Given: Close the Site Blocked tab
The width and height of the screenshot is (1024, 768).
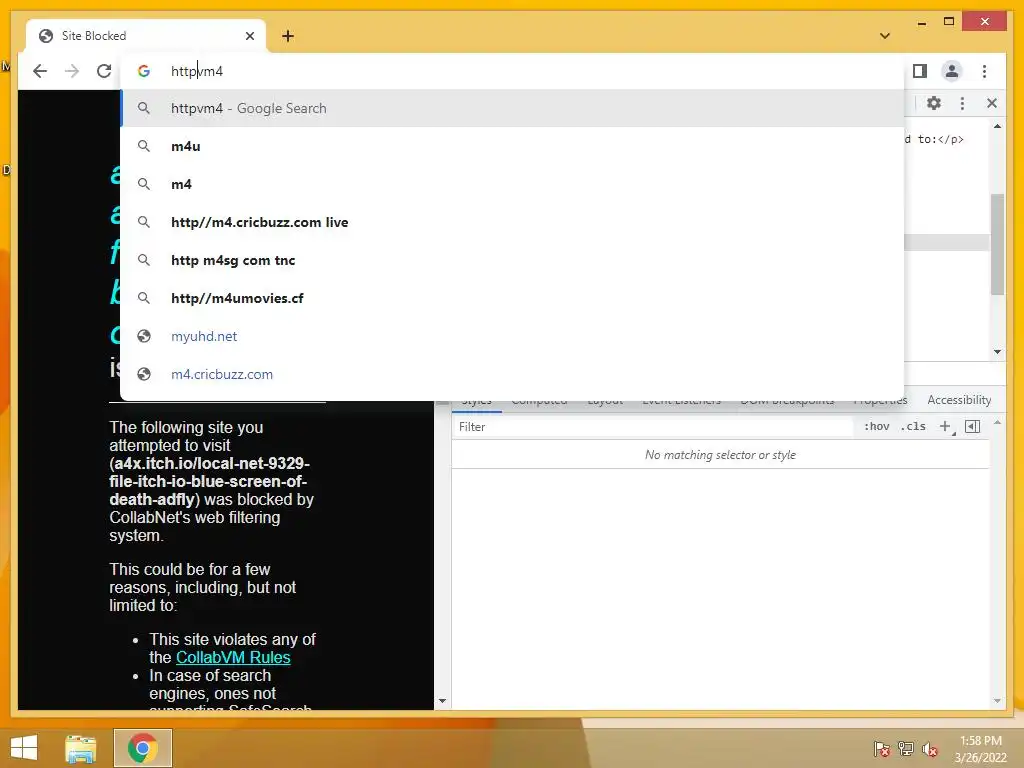Looking at the screenshot, I should pyautogui.click(x=249, y=36).
